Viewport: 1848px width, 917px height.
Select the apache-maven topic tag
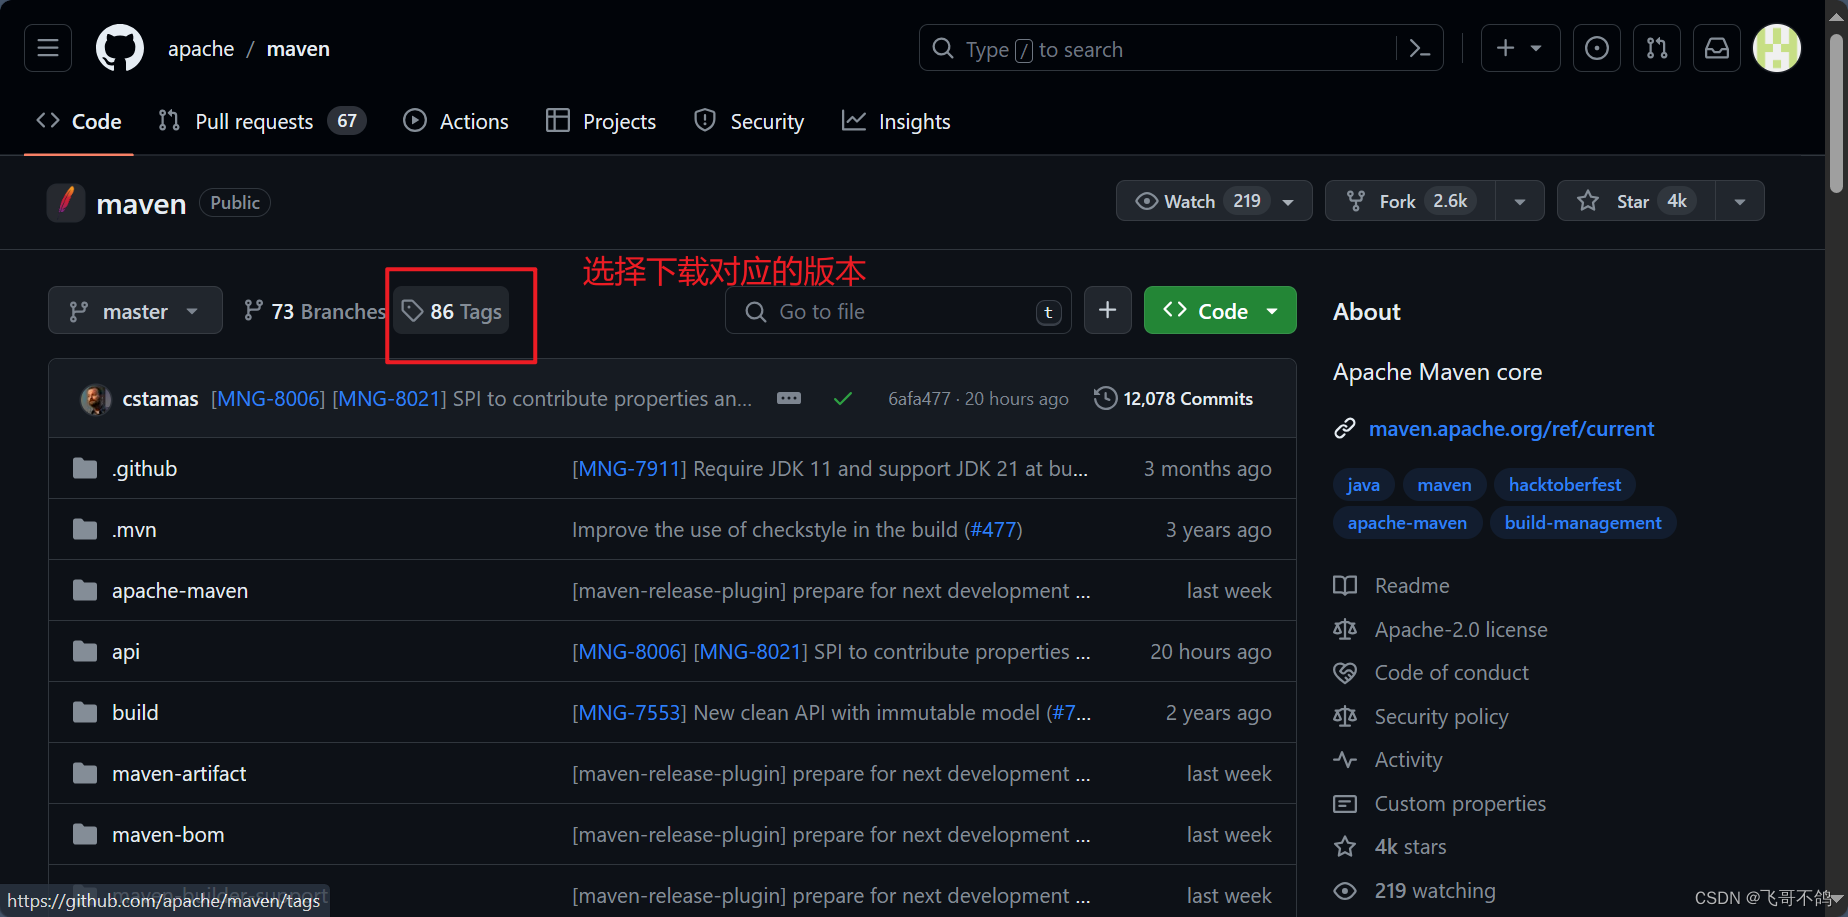point(1407,523)
